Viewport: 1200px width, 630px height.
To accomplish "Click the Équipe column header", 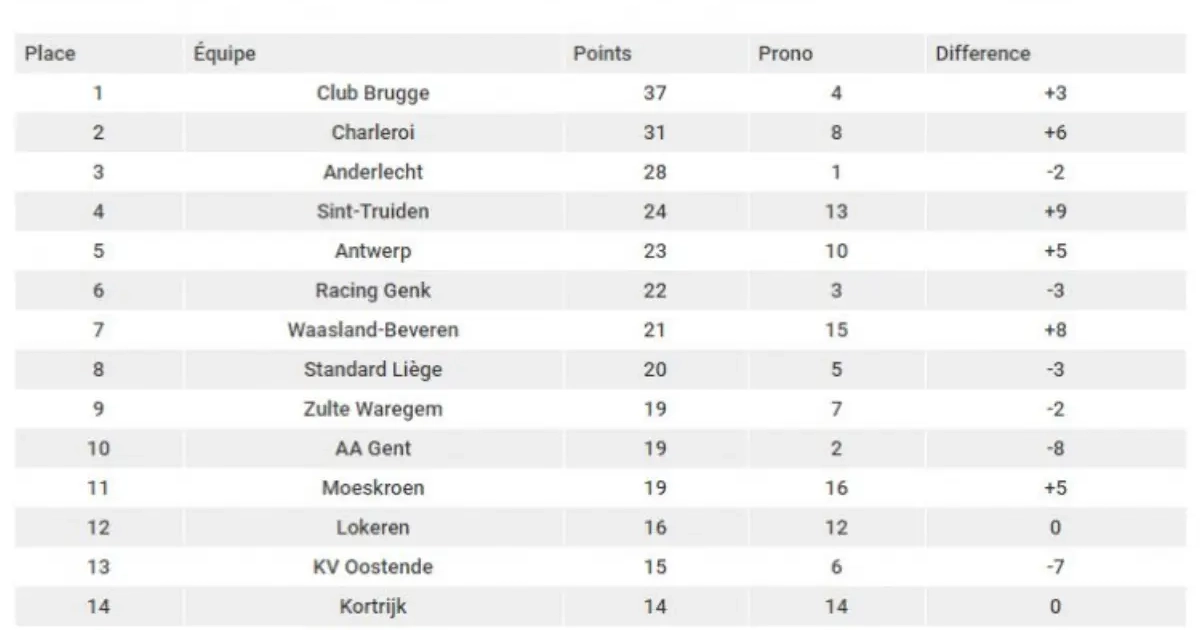I will tap(224, 54).
